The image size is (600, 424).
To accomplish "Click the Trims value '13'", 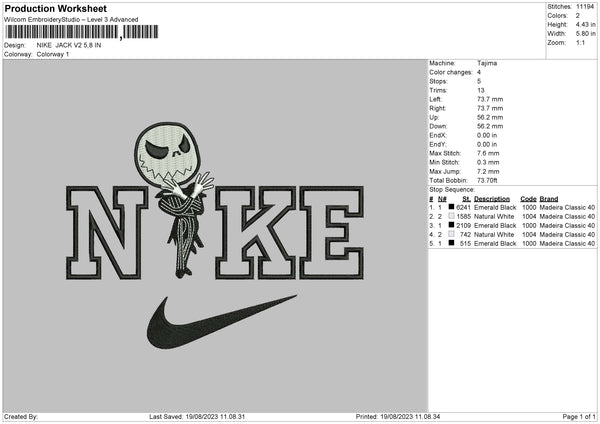I will click(x=481, y=90).
